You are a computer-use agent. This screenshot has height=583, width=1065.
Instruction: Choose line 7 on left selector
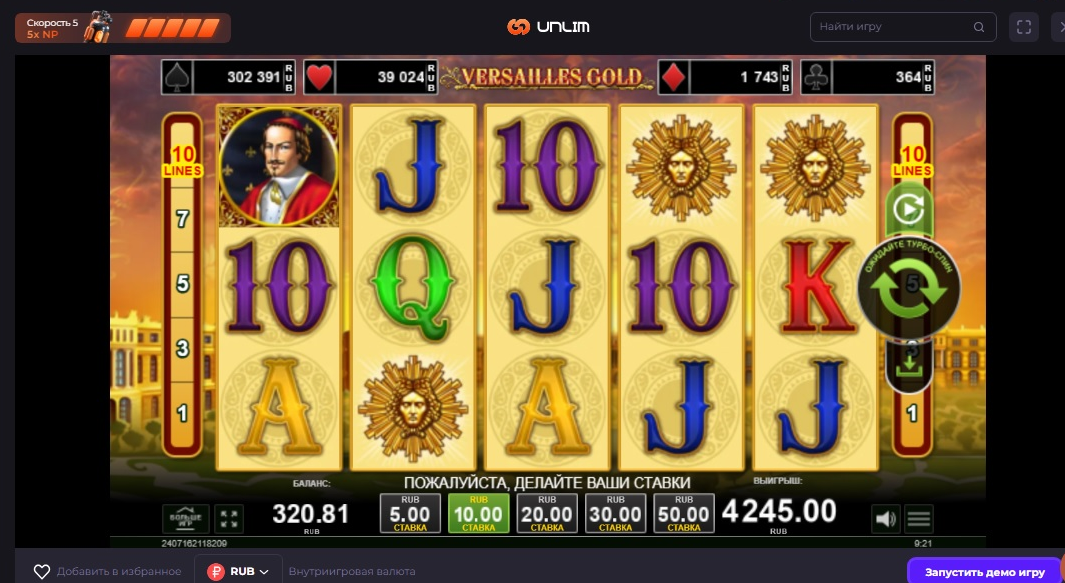tap(182, 219)
